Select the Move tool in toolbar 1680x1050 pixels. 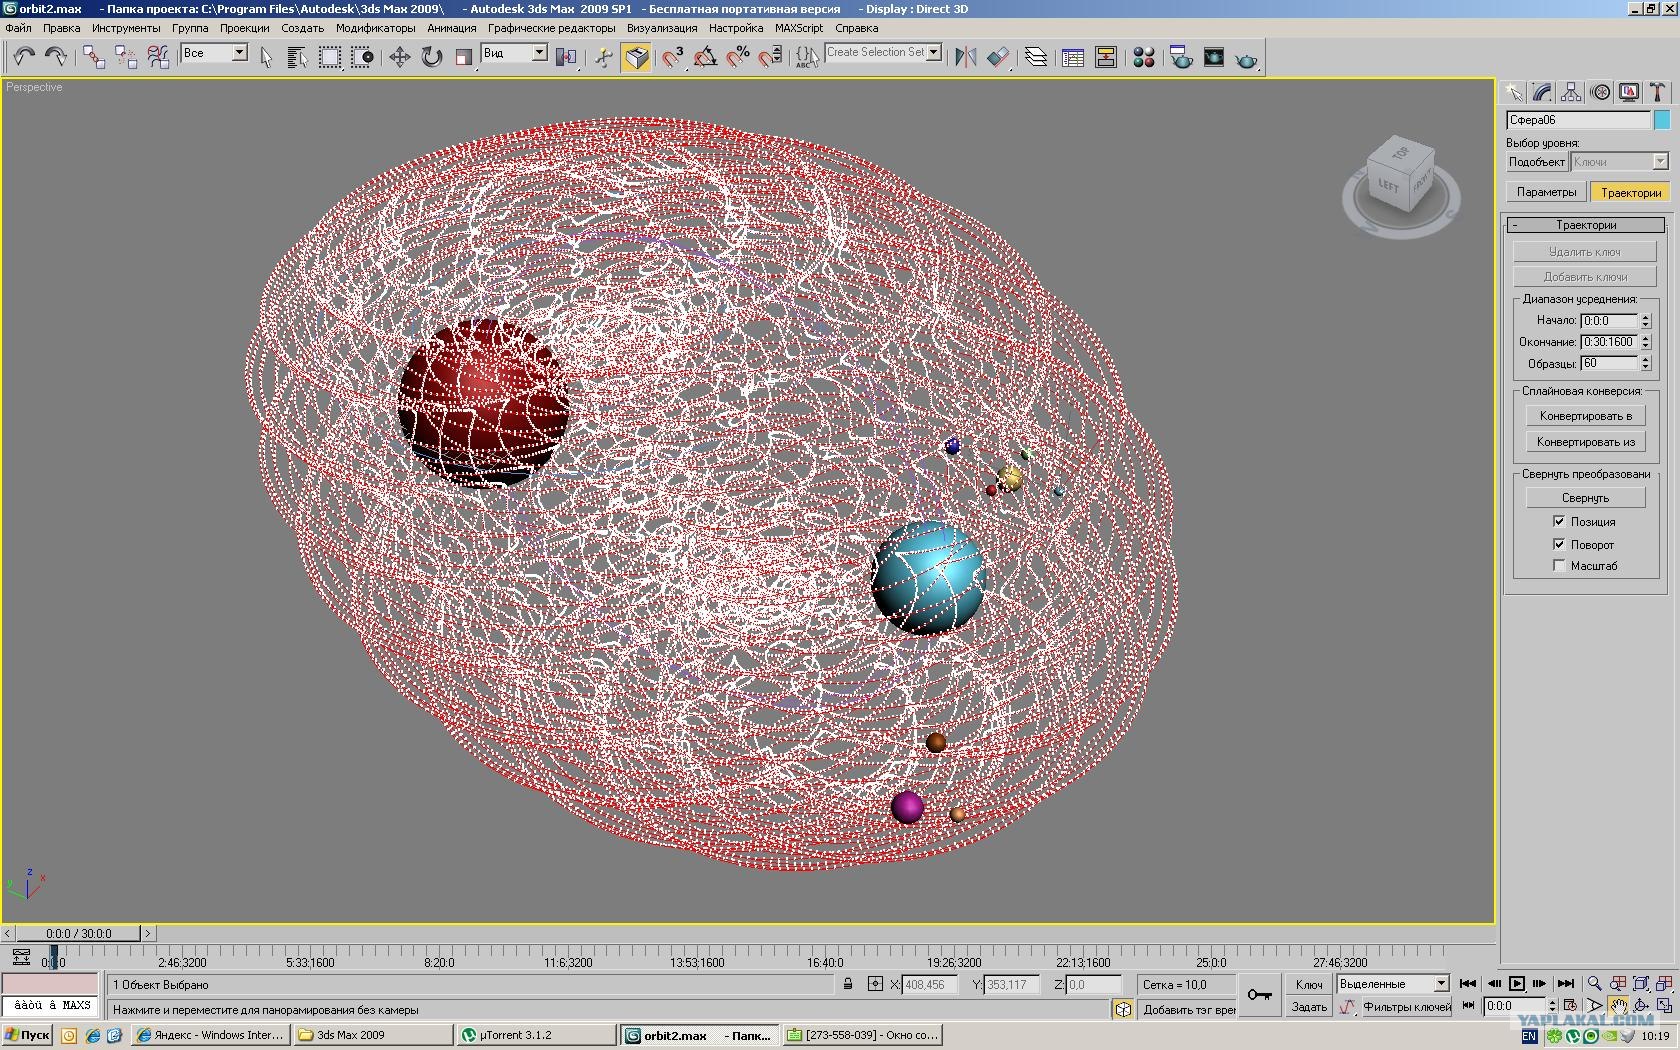(x=399, y=57)
